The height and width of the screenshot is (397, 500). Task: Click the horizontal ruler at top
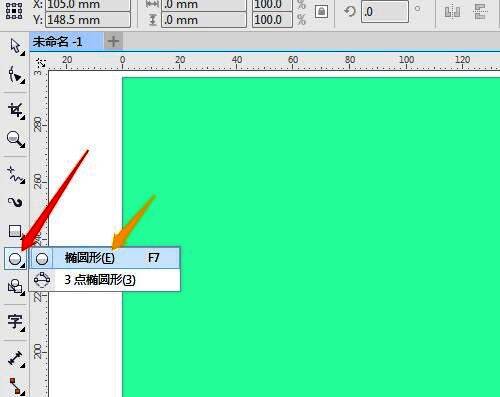pos(274,62)
